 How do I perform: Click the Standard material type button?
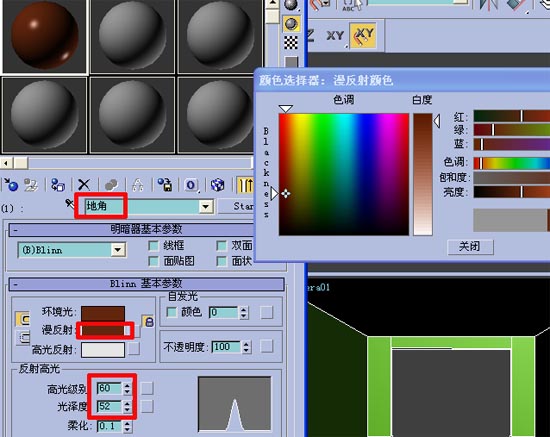point(236,206)
